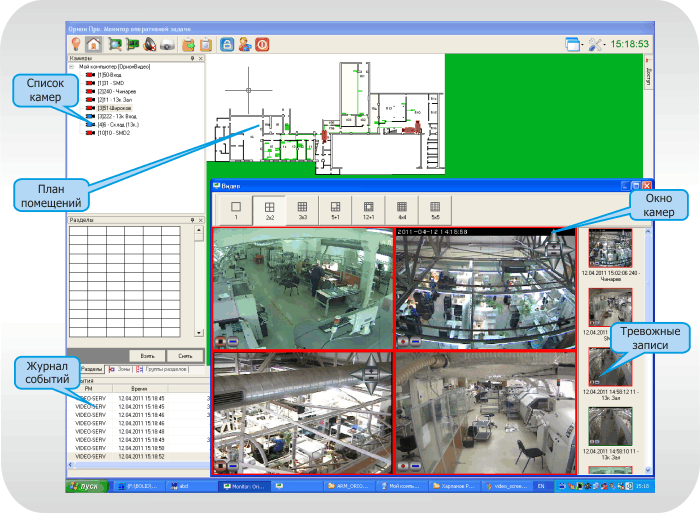Switch to the Разделы tab
The image size is (700, 513).
[x=92, y=369]
